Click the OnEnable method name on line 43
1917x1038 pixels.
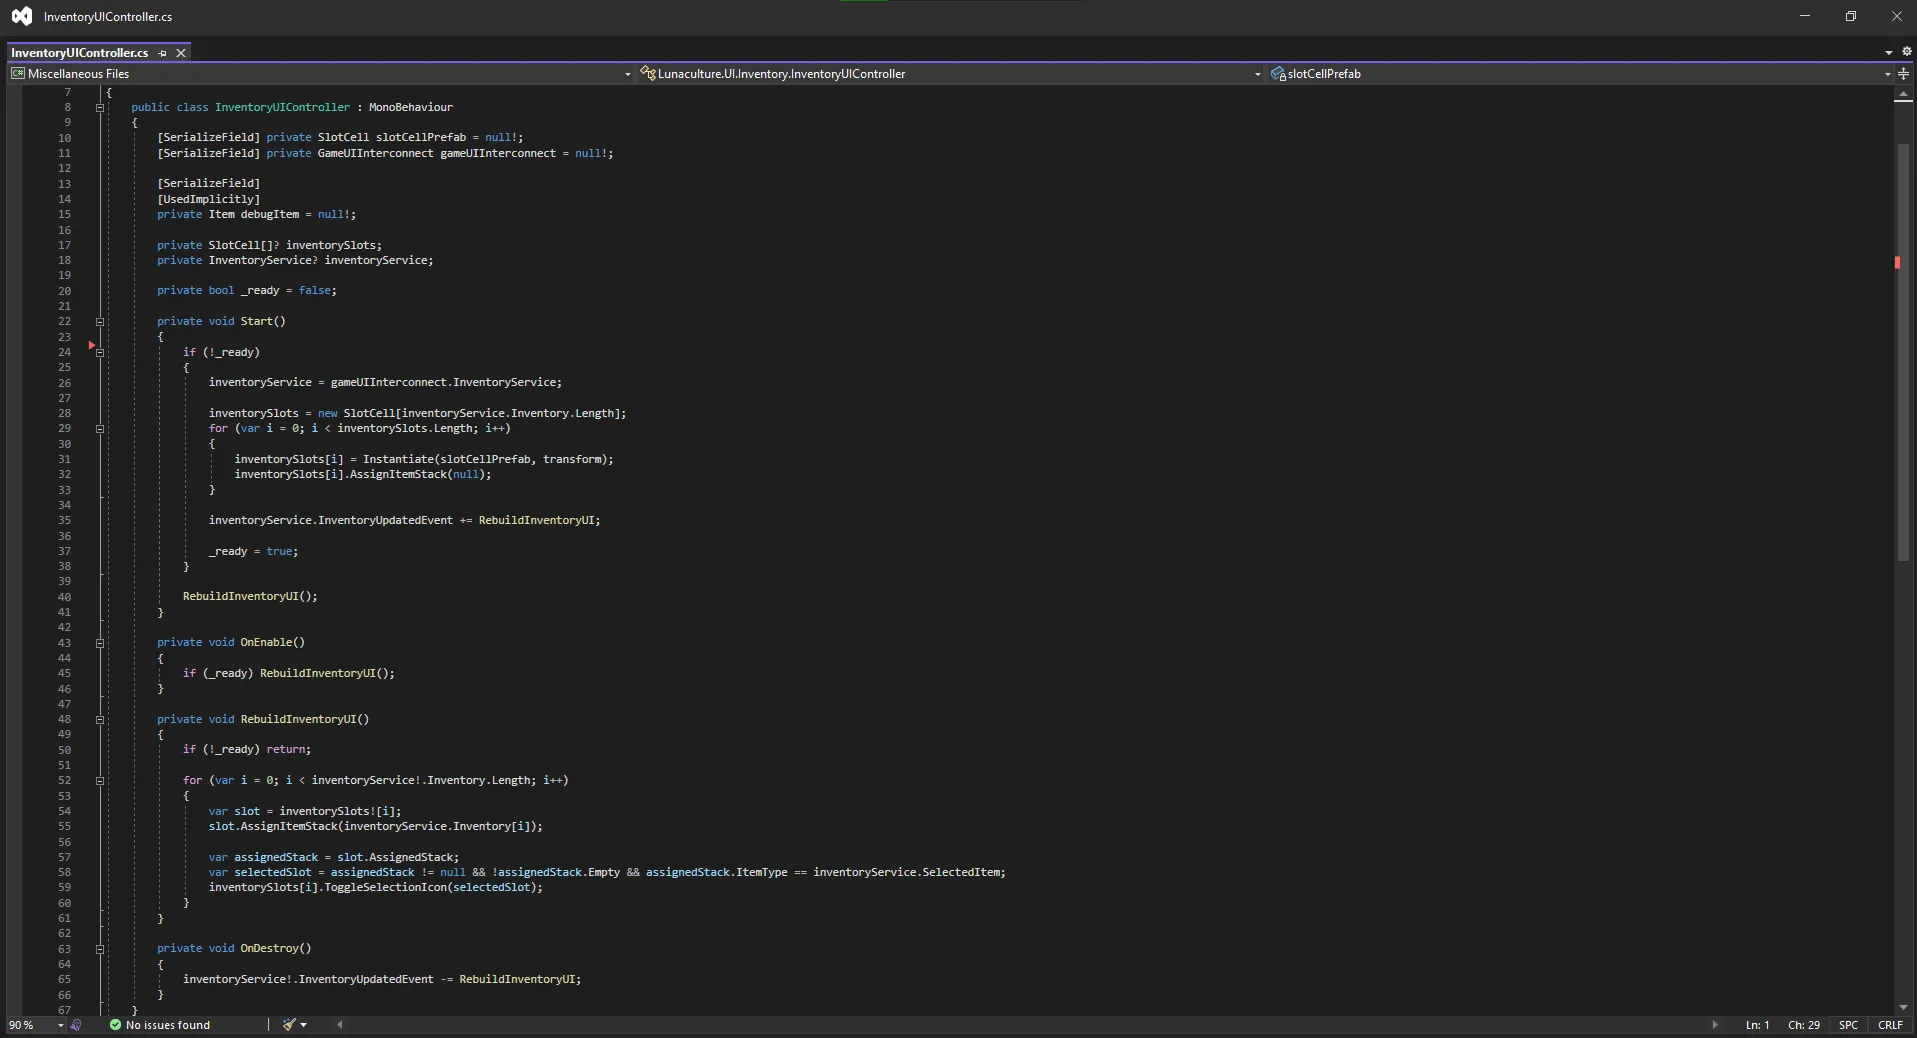(266, 643)
